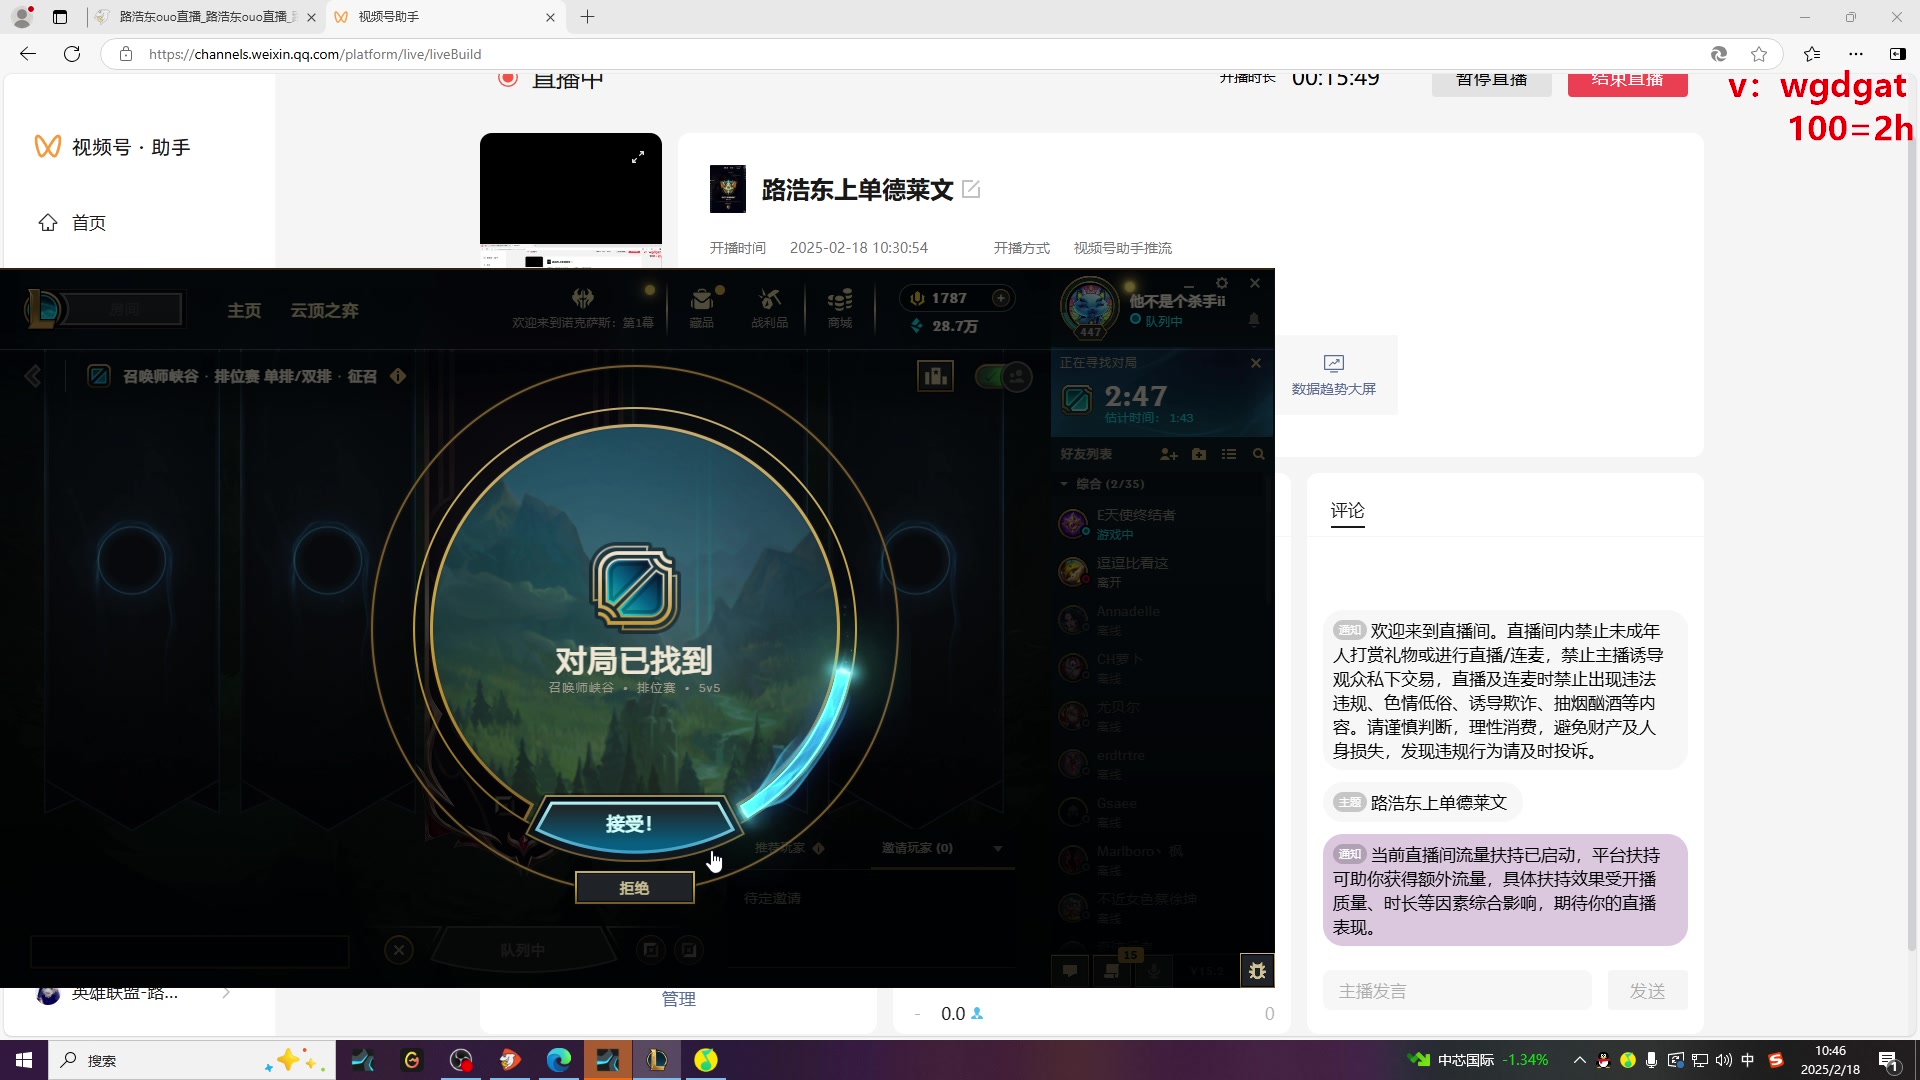Open 数据趋势大屏 data trend screen
Viewport: 1920px width, 1080px height.
(x=1333, y=376)
